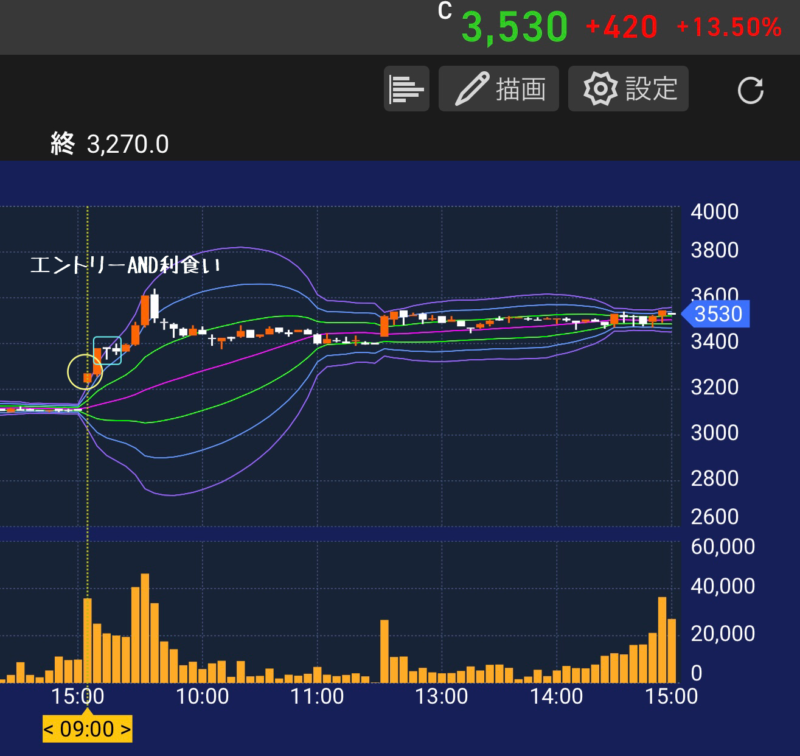Click the +420 price change value

click(x=621, y=27)
